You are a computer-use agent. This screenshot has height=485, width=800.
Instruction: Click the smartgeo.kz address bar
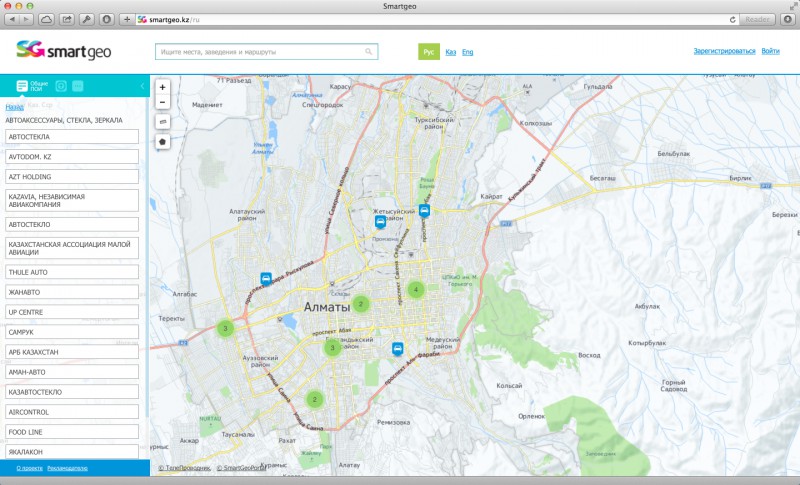(x=434, y=19)
